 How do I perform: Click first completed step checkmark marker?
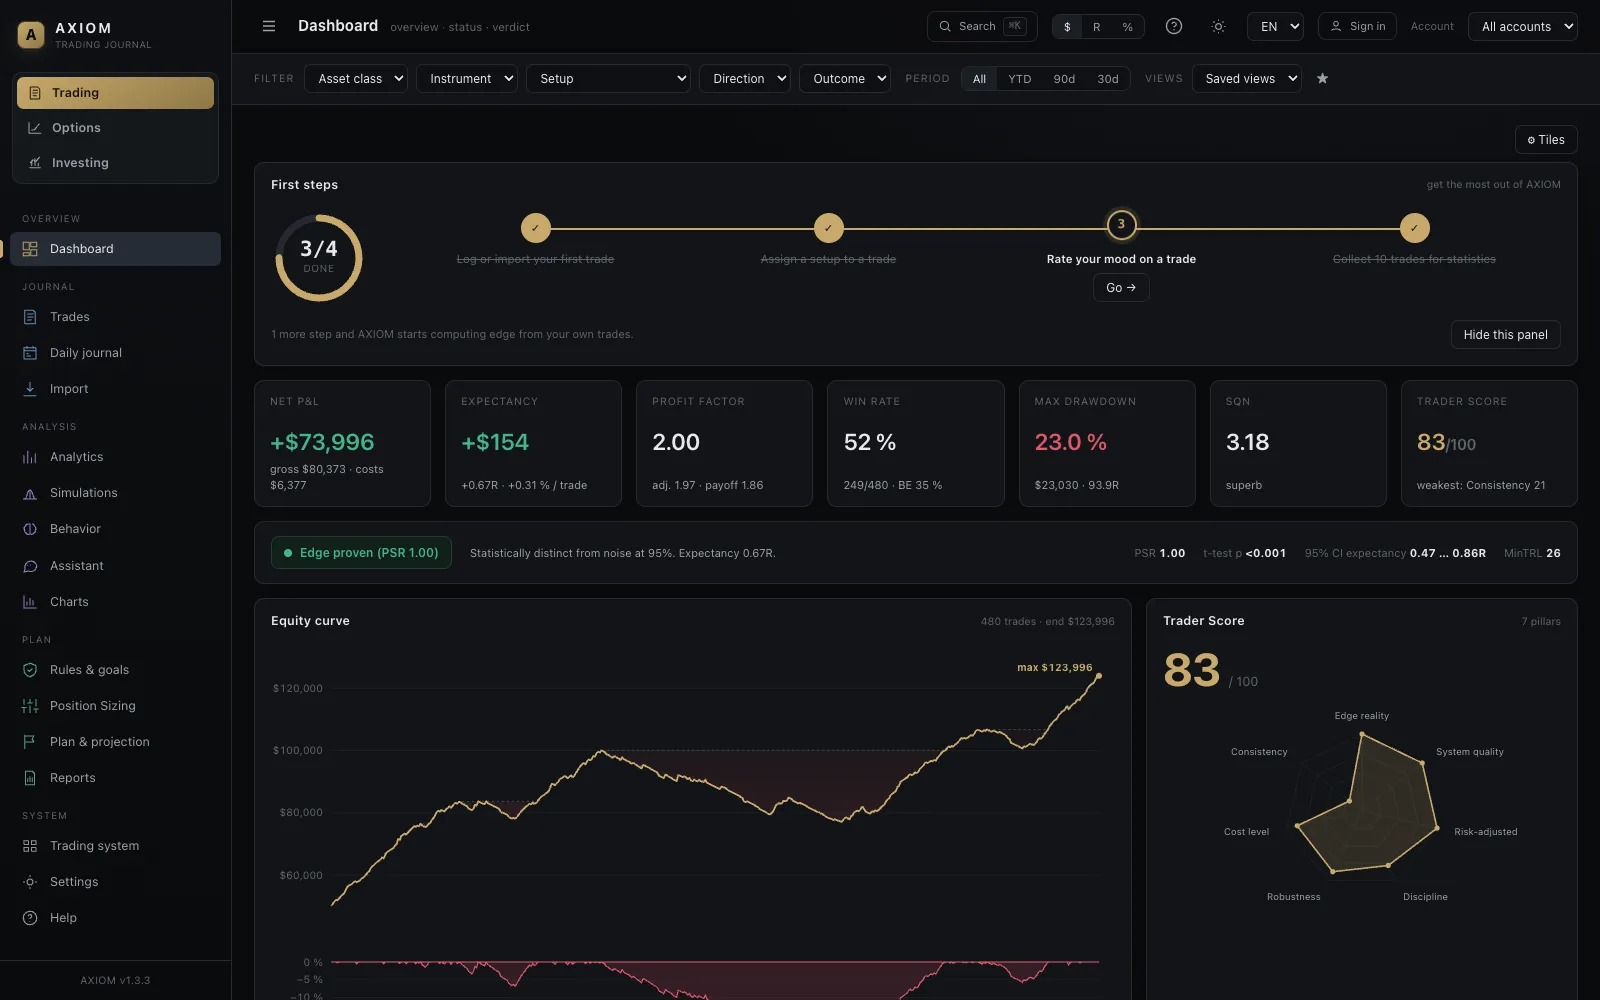pyautogui.click(x=535, y=228)
